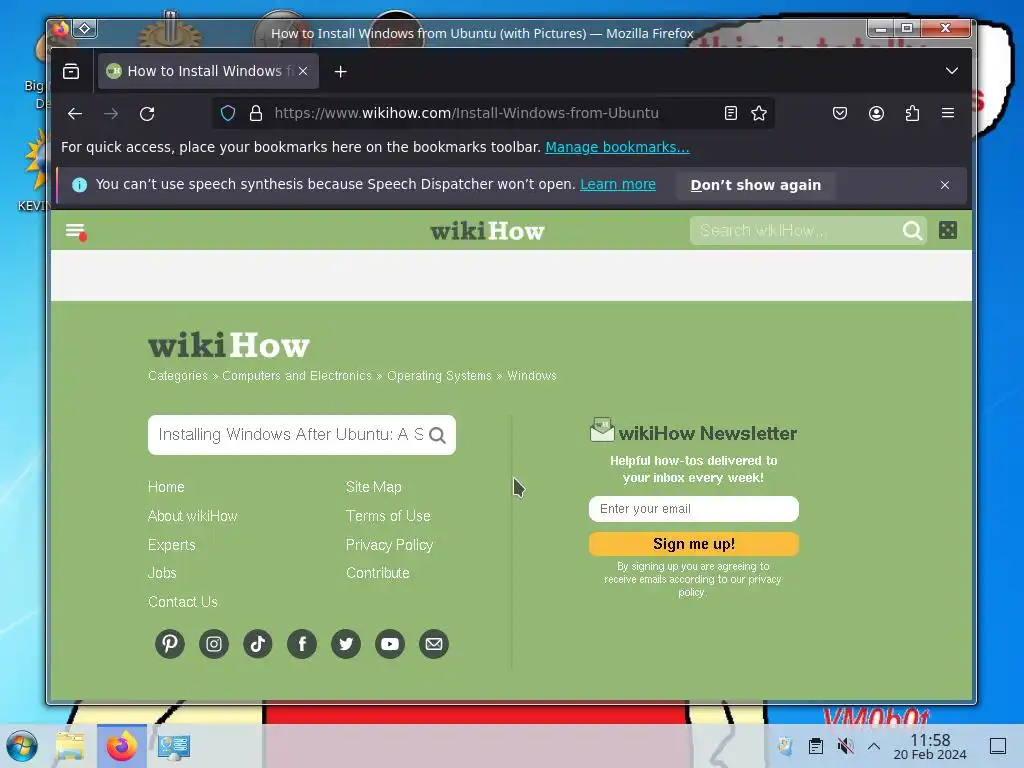Open the extensions puzzle icon
1024x768 pixels.
pyautogui.click(x=912, y=114)
